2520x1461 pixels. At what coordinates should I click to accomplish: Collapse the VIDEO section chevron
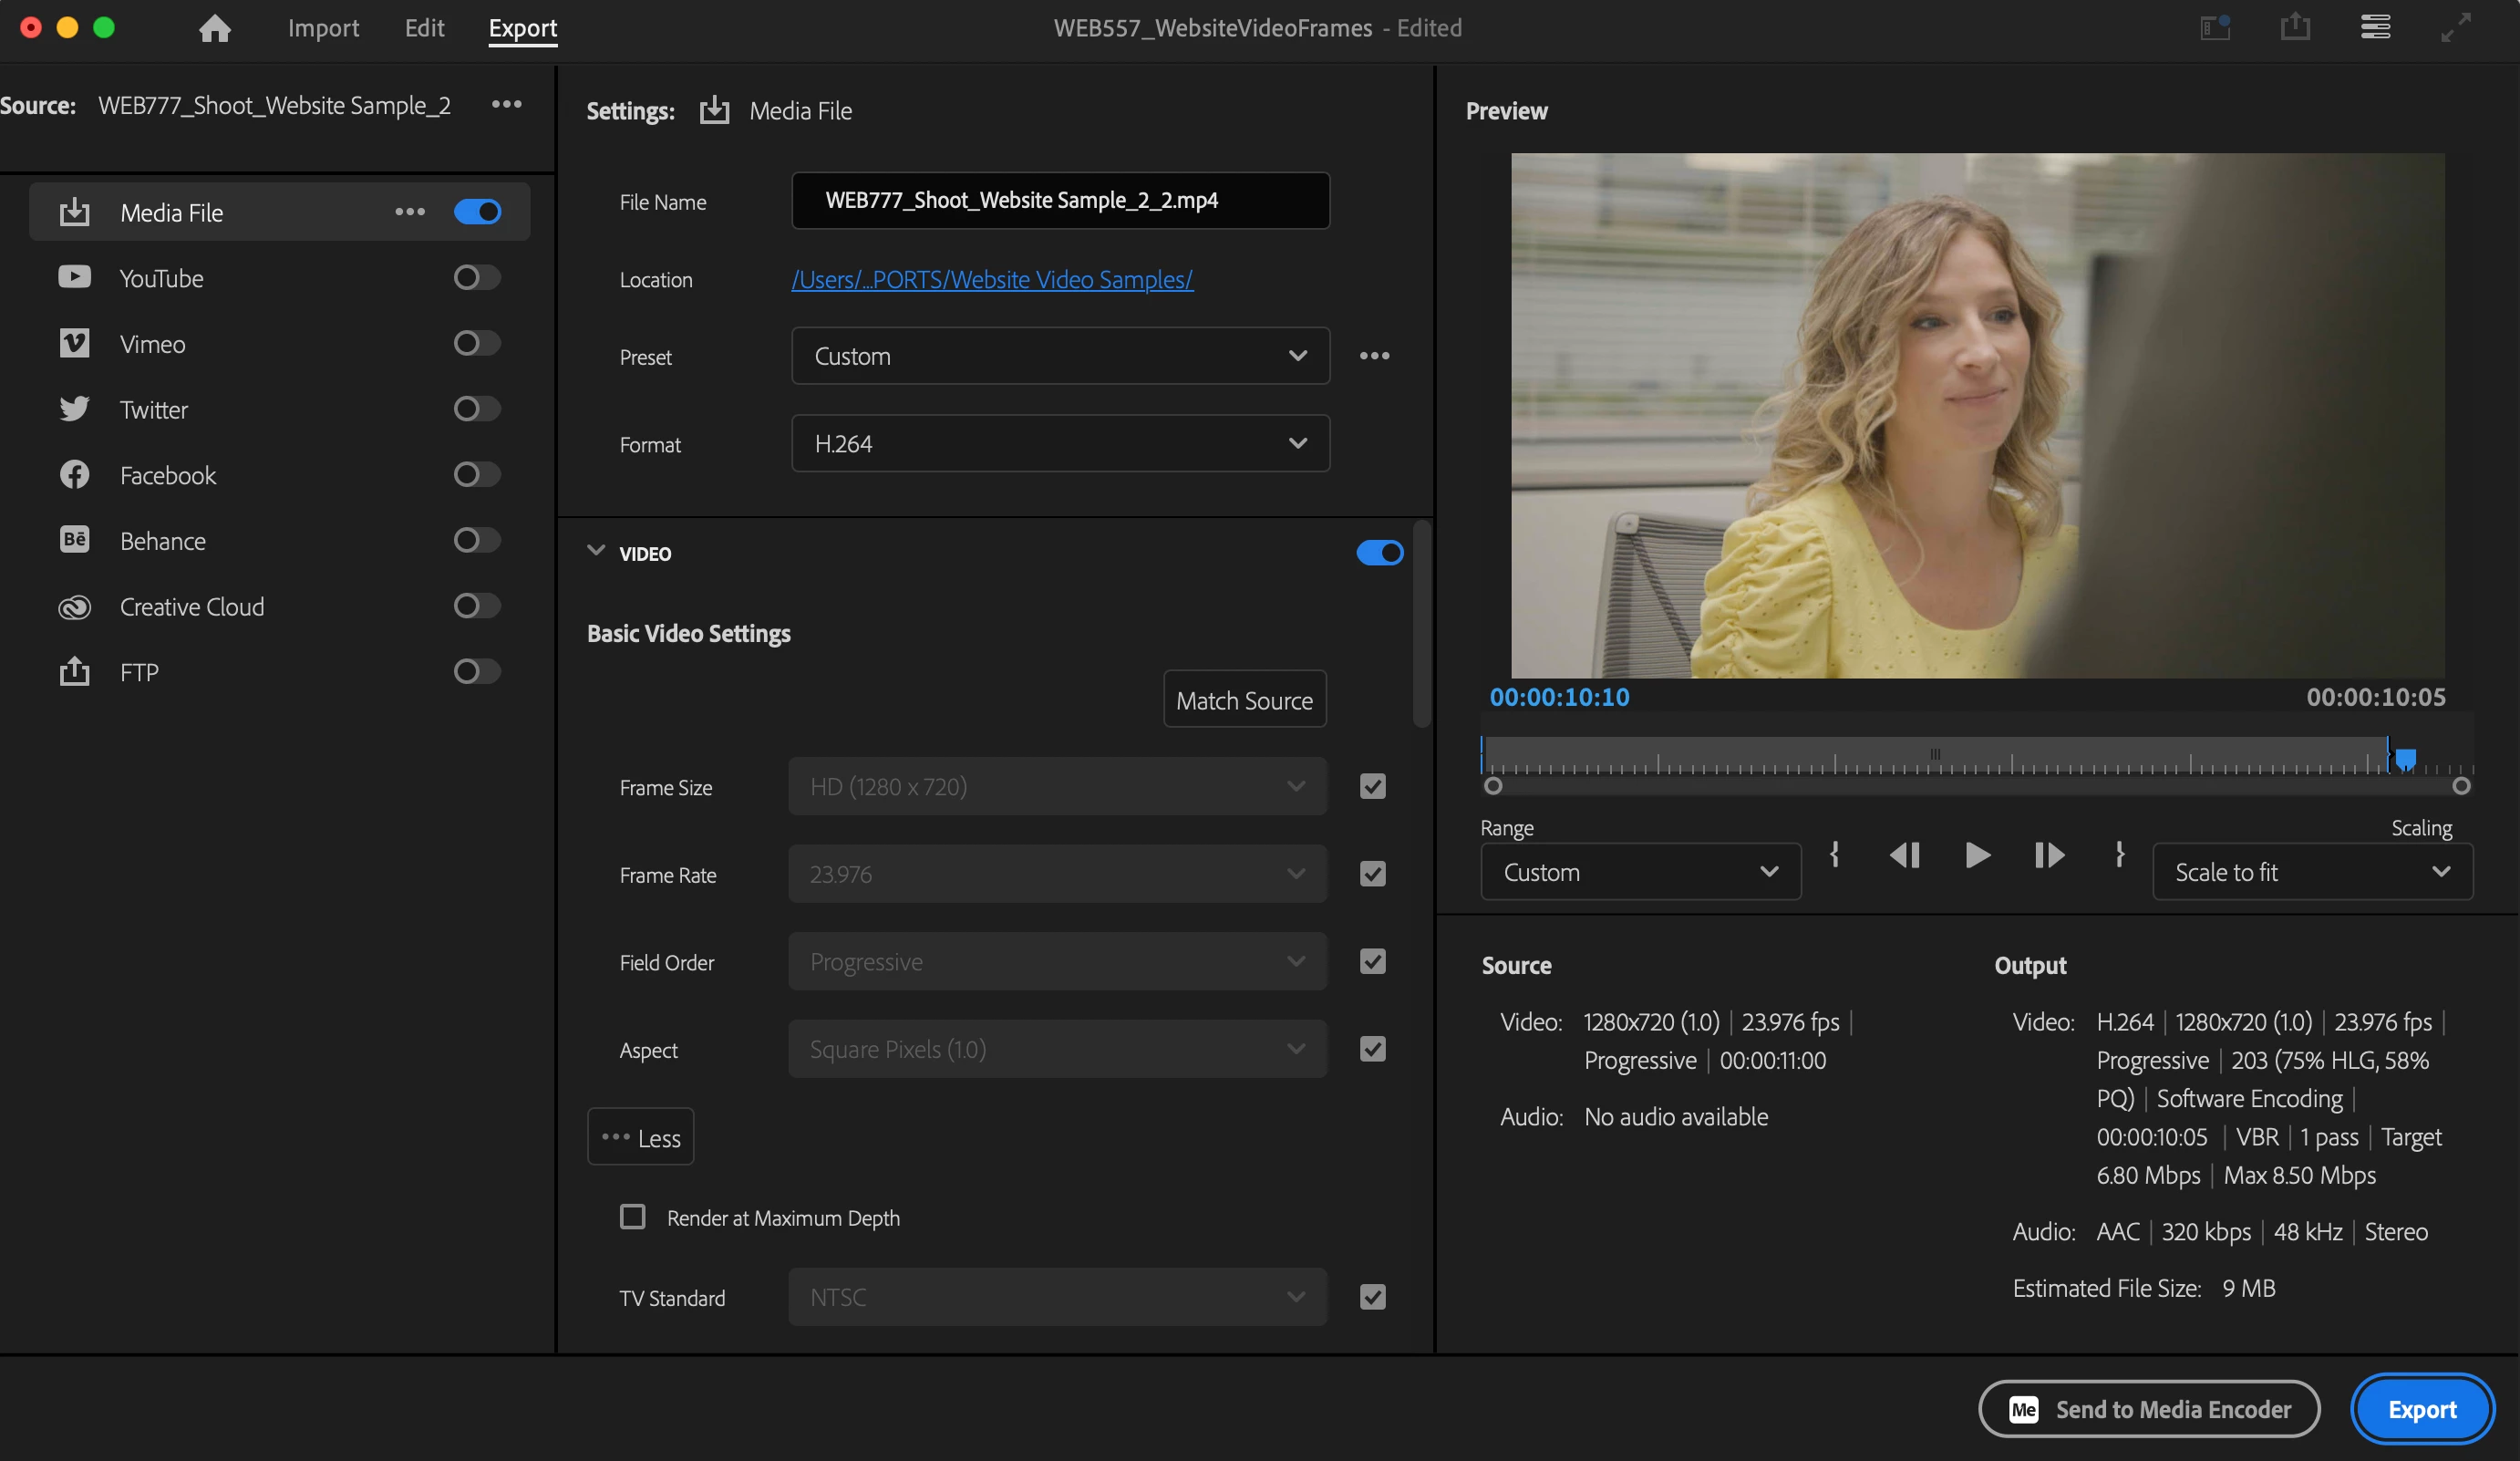pyautogui.click(x=596, y=551)
